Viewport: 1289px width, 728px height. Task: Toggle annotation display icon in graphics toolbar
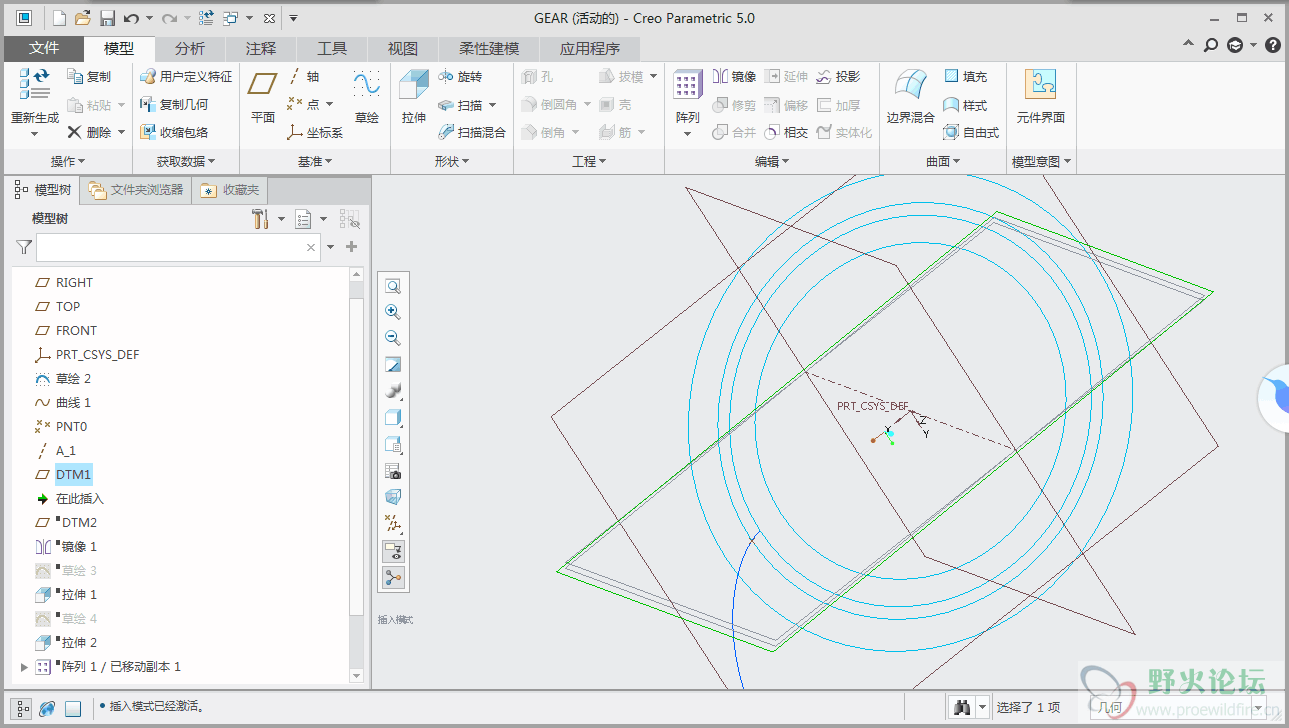[393, 550]
